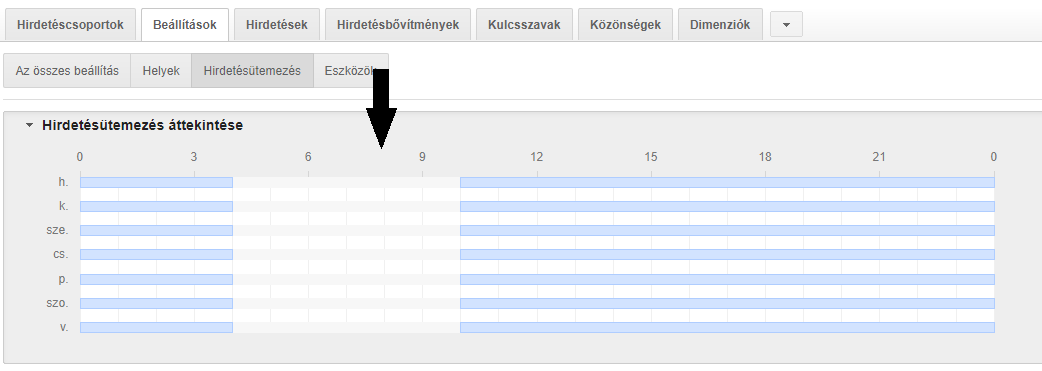The height and width of the screenshot is (371, 1042).
Task: Click the hour 3 axis label
Action: 194,158
